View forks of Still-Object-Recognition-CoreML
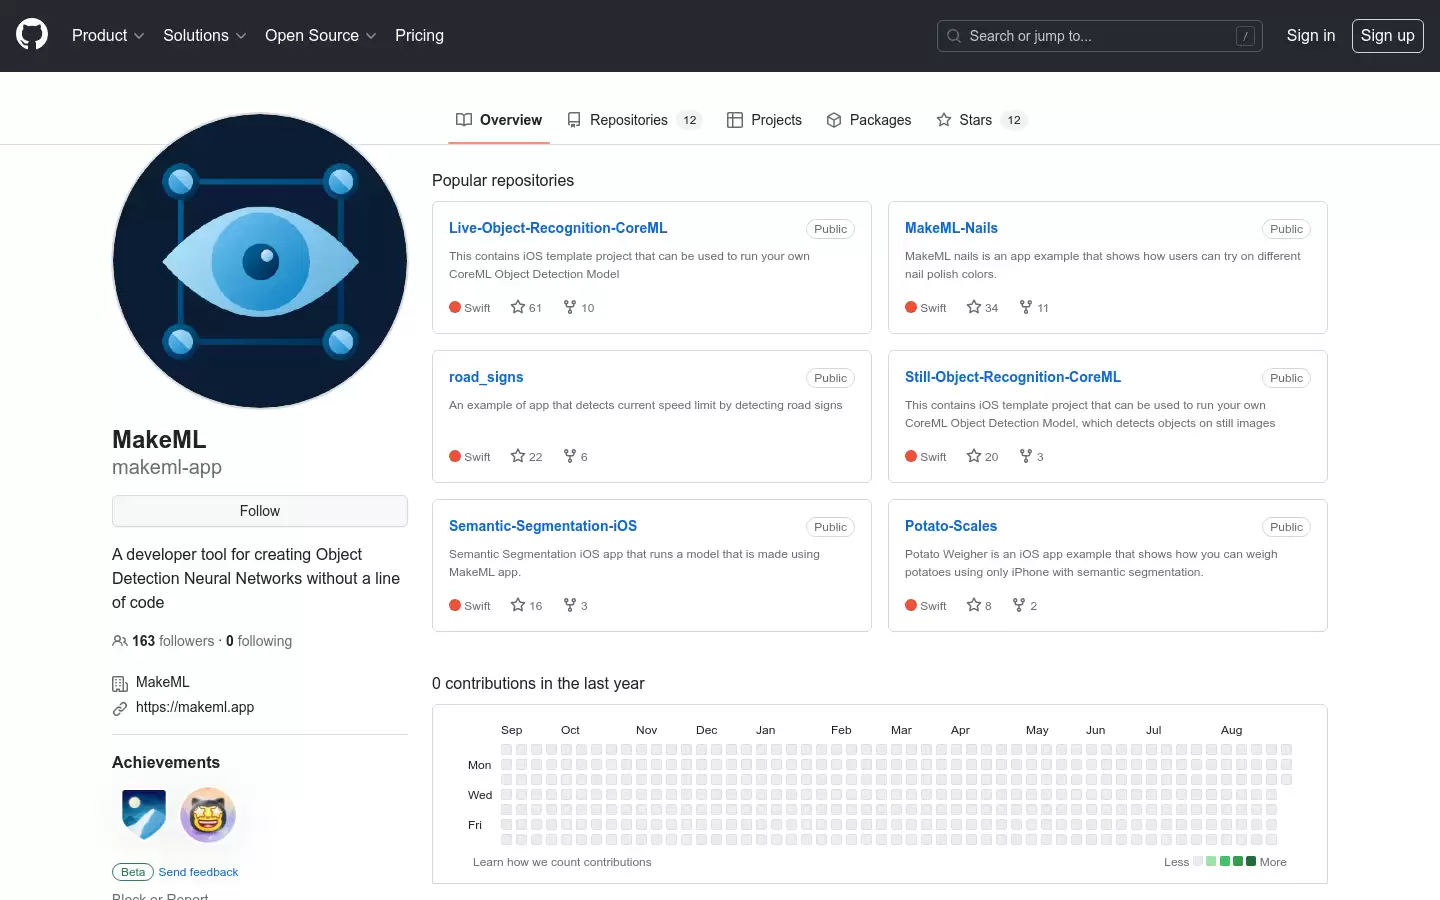 pyautogui.click(x=1031, y=456)
